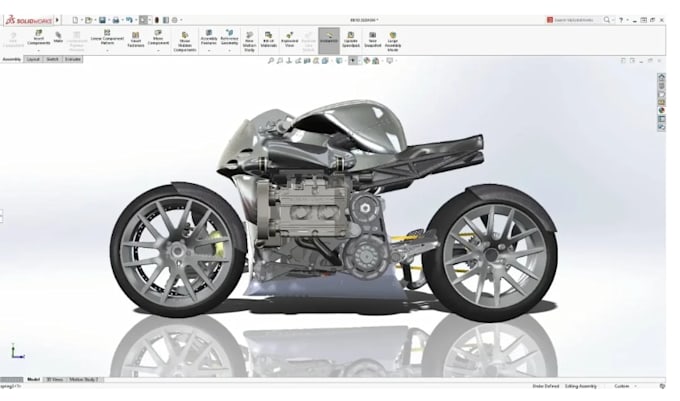Click the Mate tool
The image size is (680, 401).
58,37
